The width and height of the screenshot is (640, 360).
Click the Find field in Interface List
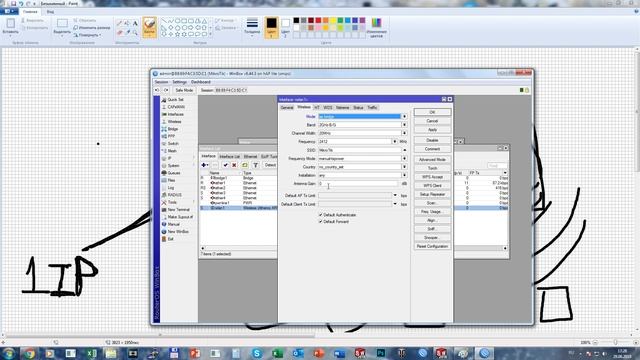pyautogui.click(x=497, y=165)
